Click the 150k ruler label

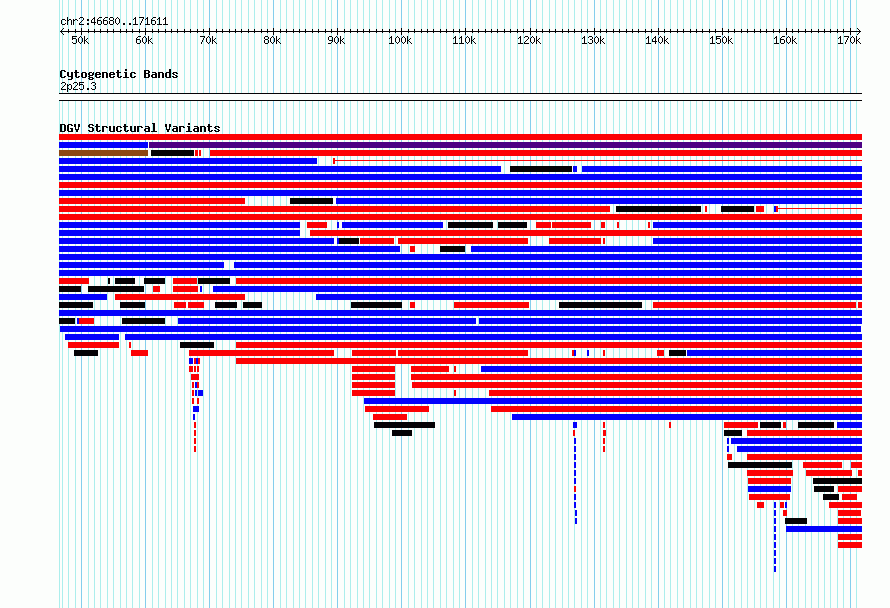(x=721, y=41)
